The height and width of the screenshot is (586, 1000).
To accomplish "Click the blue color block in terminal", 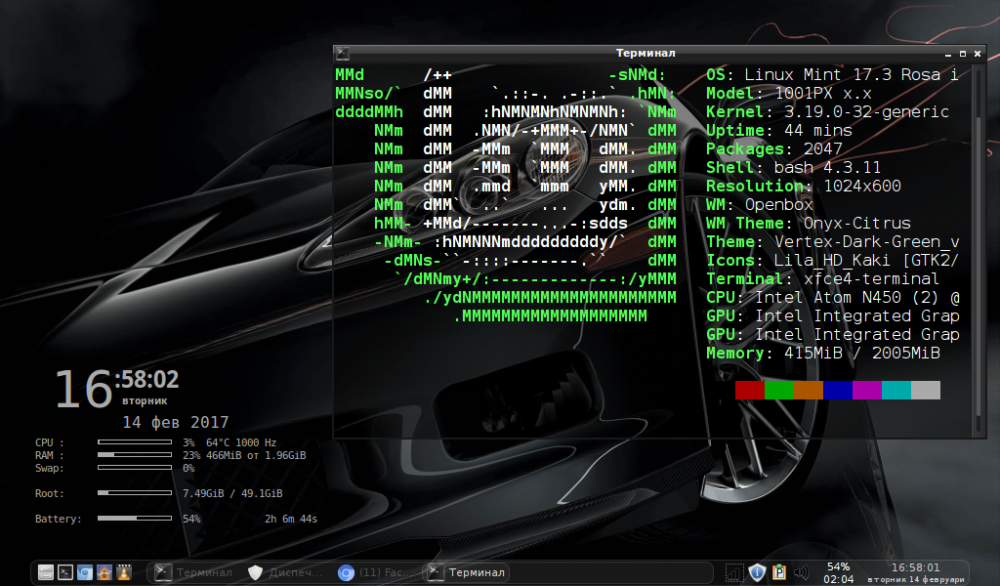I will pyautogui.click(x=838, y=390).
